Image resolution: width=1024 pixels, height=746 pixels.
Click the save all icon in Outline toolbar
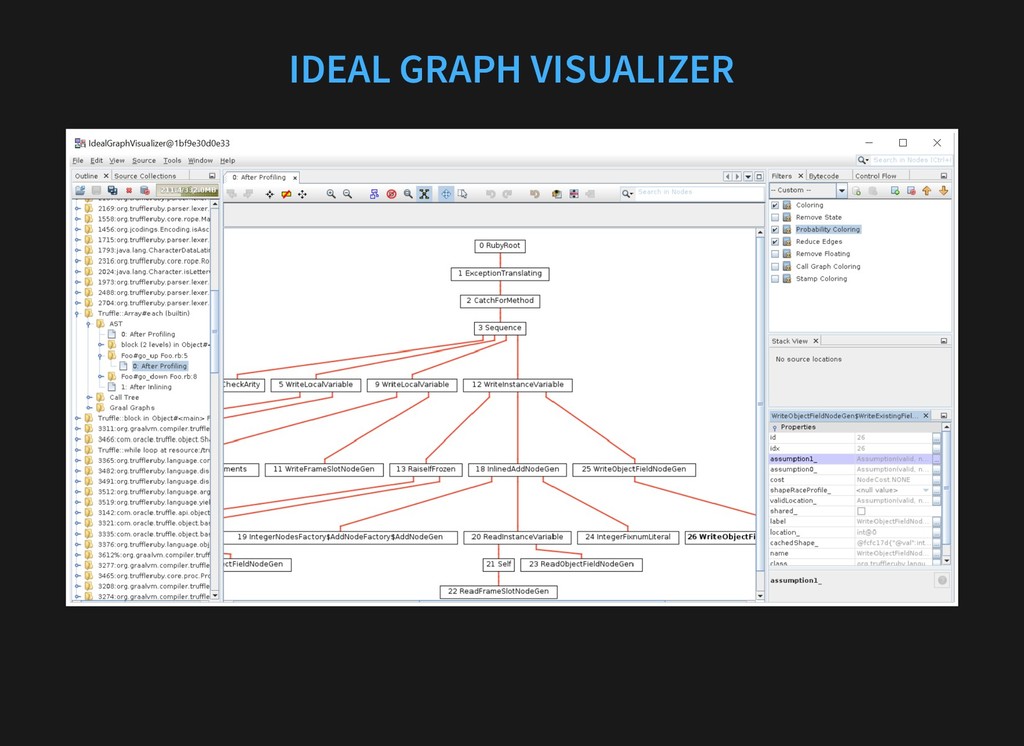tap(112, 190)
